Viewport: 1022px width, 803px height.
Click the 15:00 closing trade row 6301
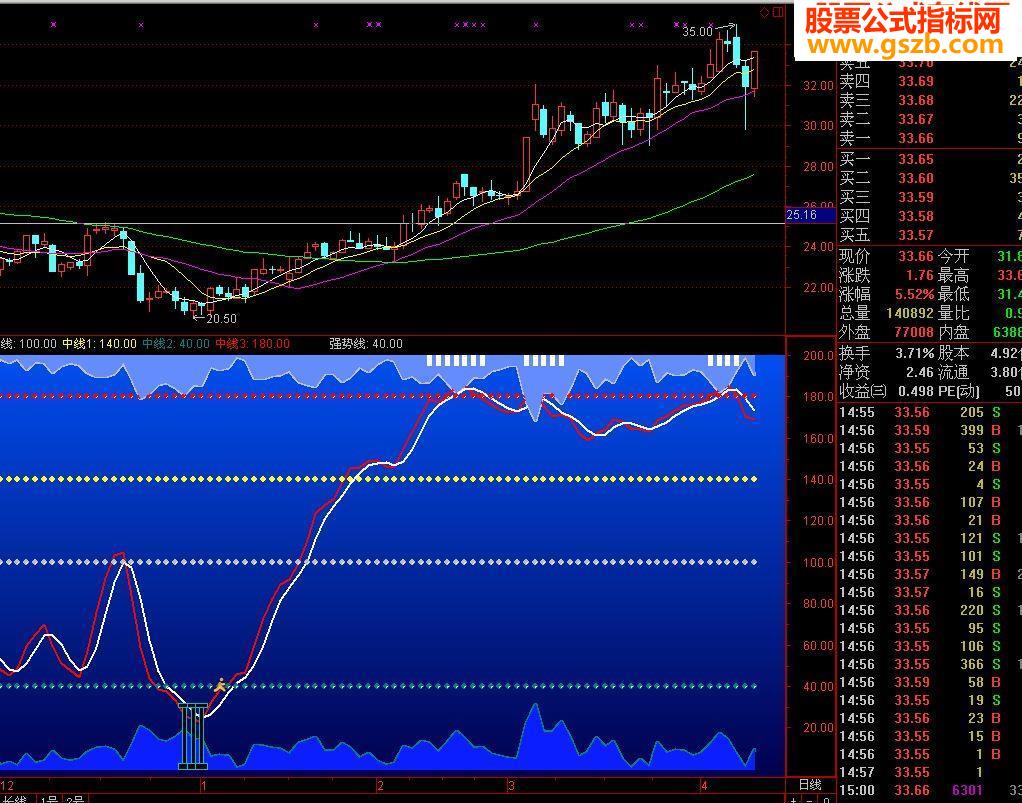pos(929,791)
